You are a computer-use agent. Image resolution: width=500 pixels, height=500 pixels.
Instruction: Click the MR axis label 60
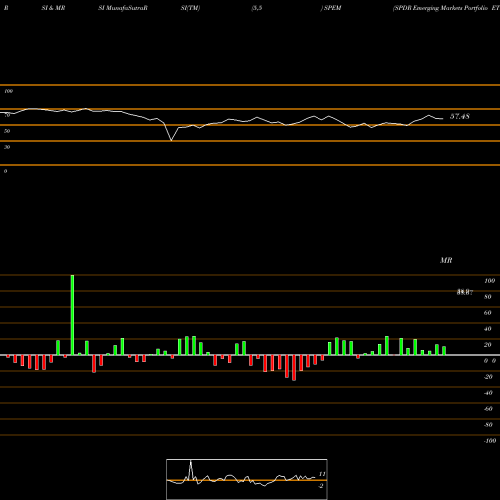(x=488, y=313)
